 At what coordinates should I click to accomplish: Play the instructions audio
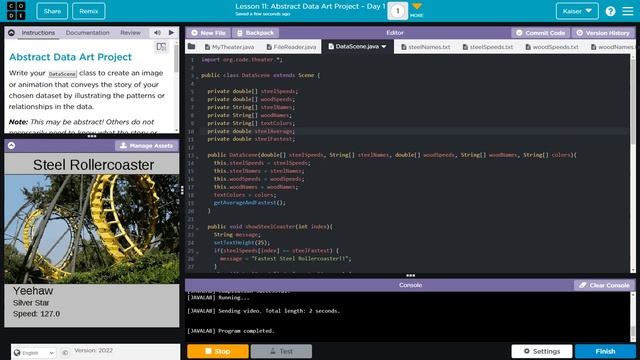pos(171,33)
